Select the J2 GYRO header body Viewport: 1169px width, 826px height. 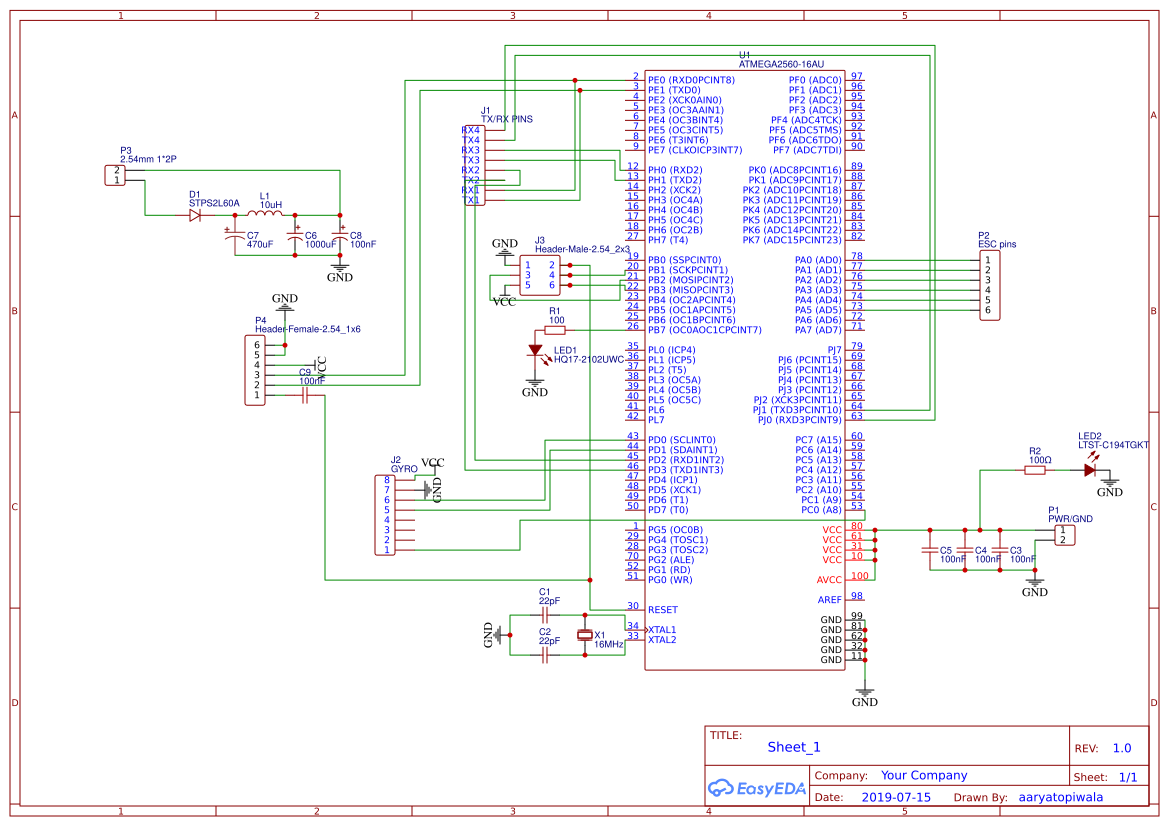pos(385,515)
